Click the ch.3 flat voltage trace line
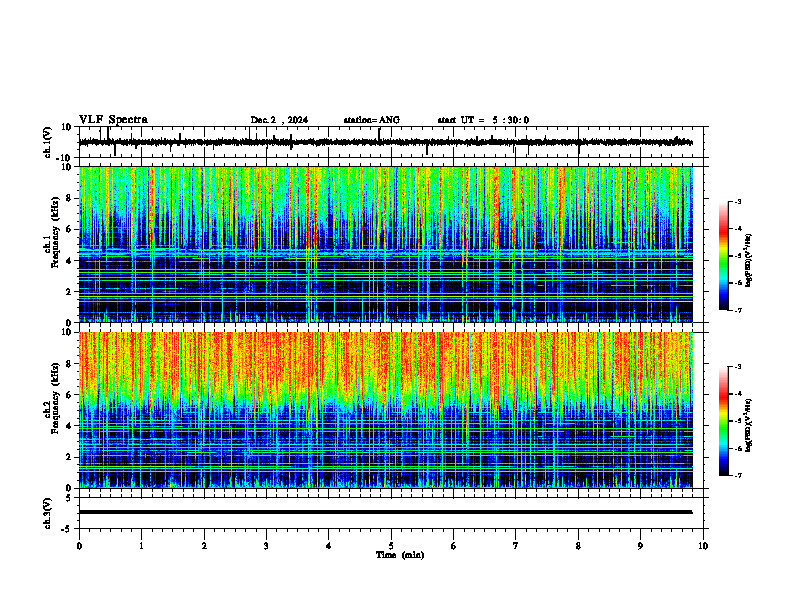The width and height of the screenshot is (792, 612). coord(385,512)
